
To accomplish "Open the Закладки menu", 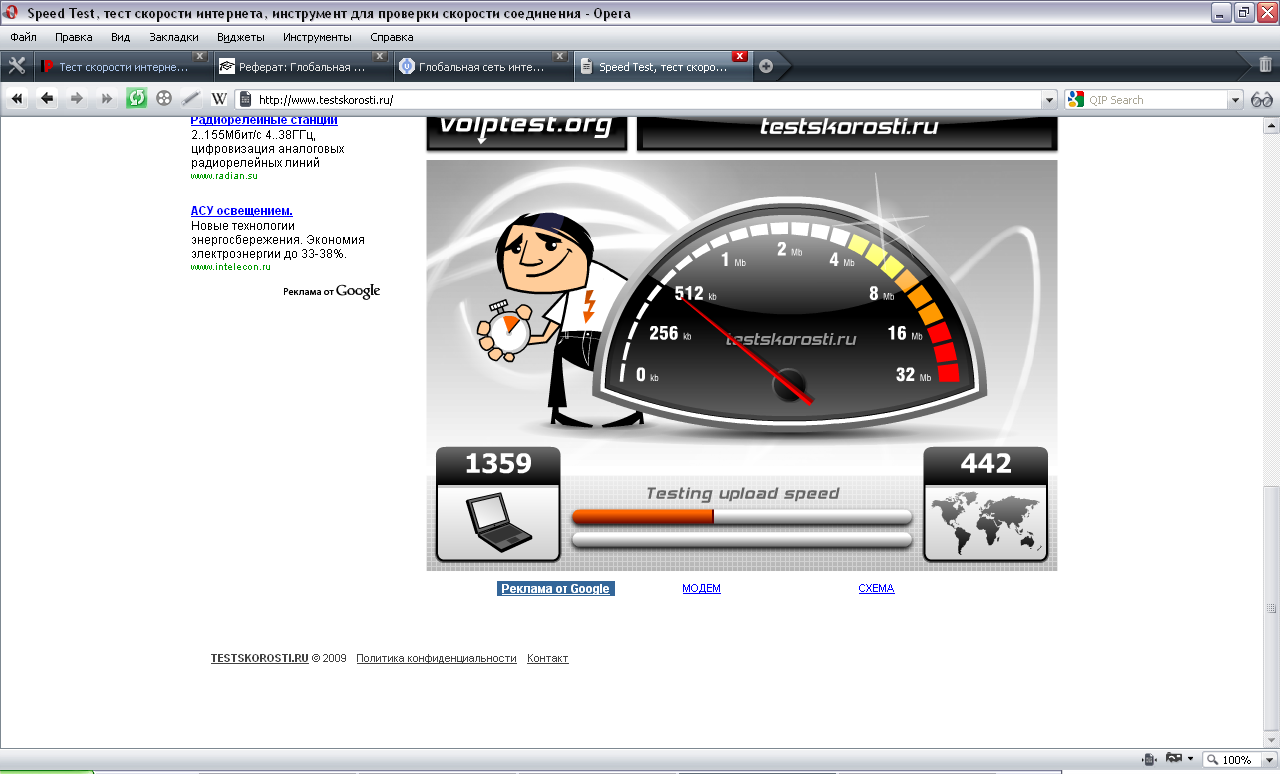I will point(174,37).
